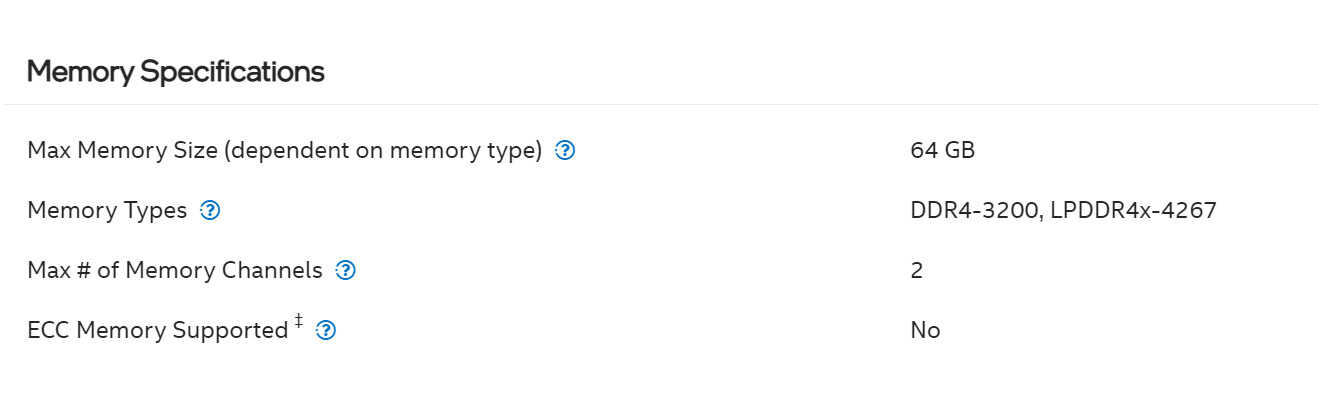The width and height of the screenshot is (1319, 401).
Task: Click the word Supported in ECC row
Action: pyautogui.click(x=231, y=331)
